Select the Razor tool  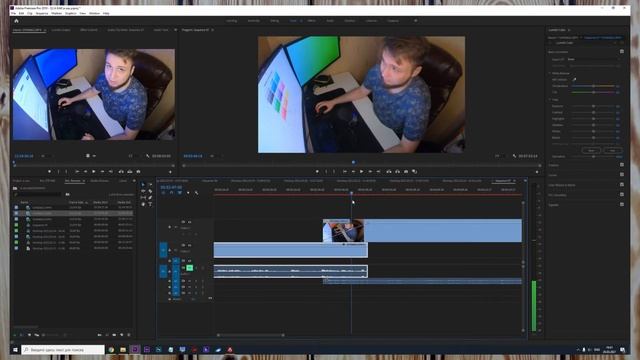click(x=150, y=191)
